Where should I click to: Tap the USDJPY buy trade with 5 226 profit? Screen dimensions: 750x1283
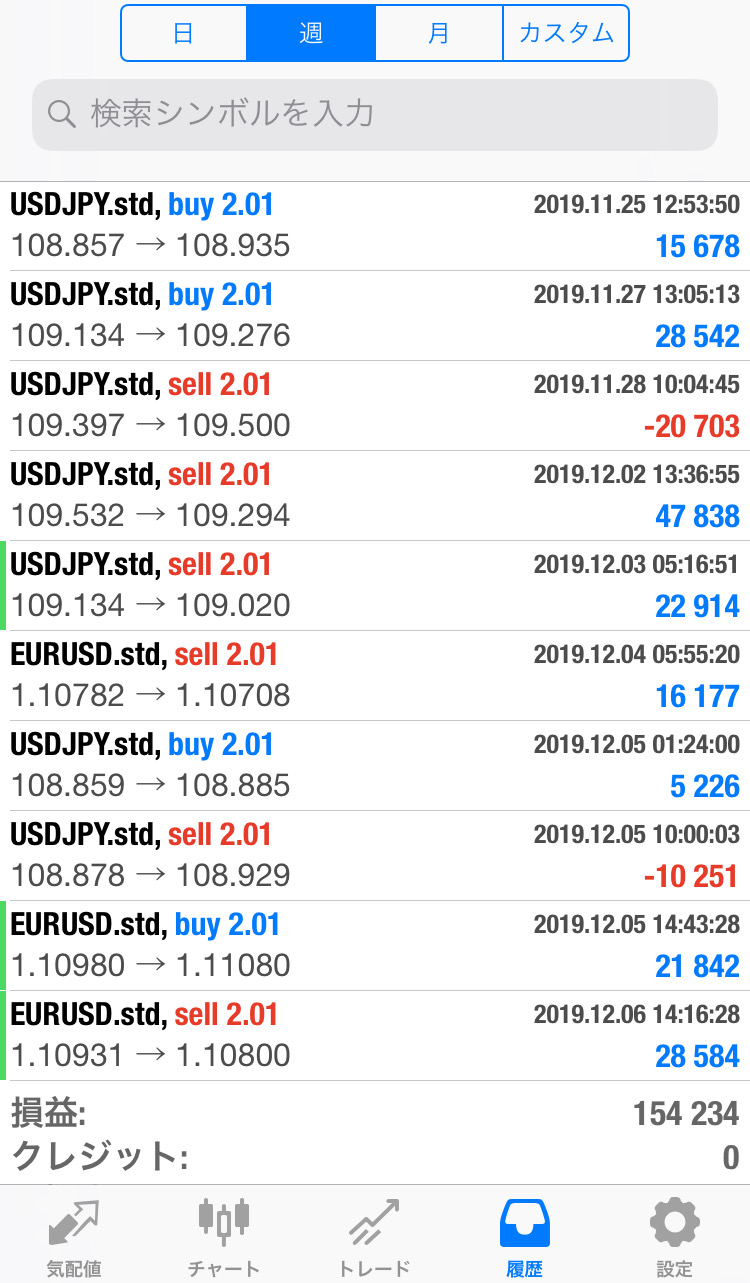(375, 766)
